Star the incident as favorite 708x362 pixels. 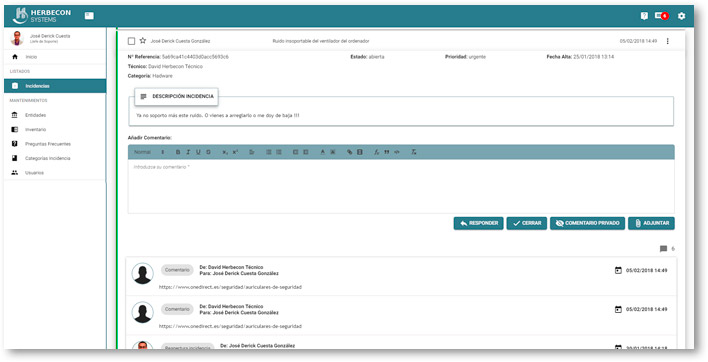tap(143, 41)
